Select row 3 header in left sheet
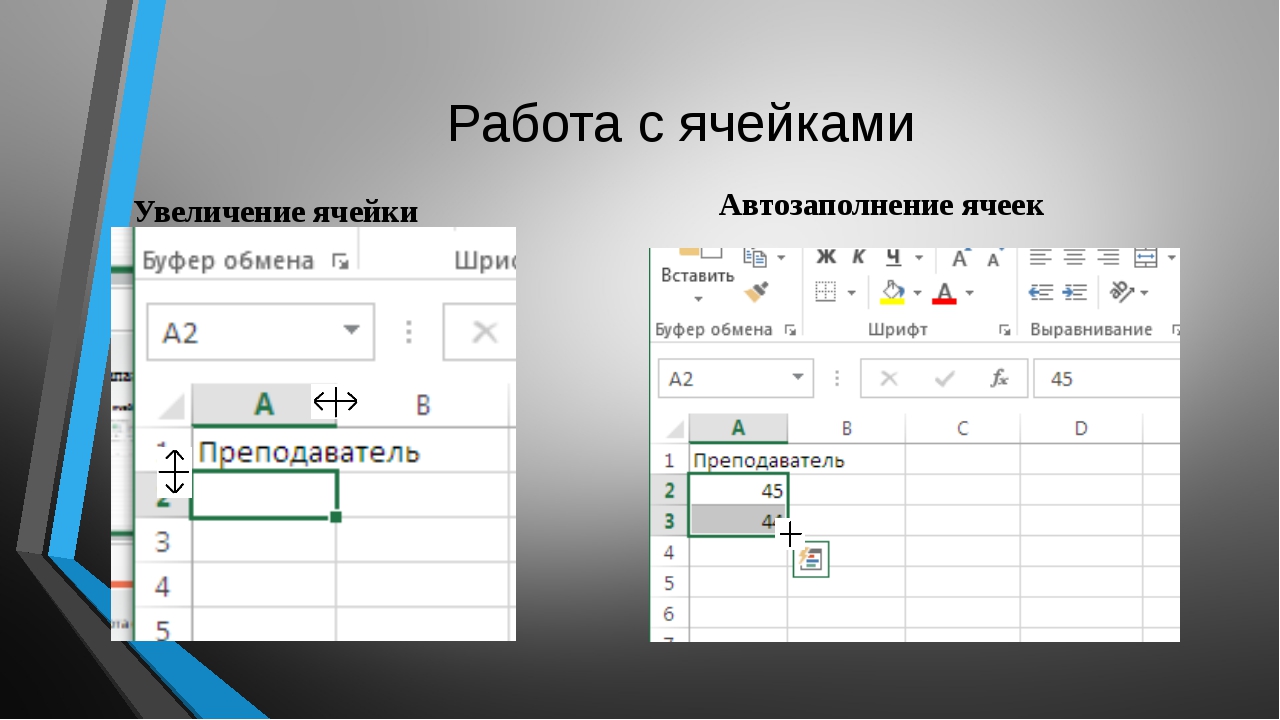This screenshot has width=1280, height=720. [x=161, y=542]
